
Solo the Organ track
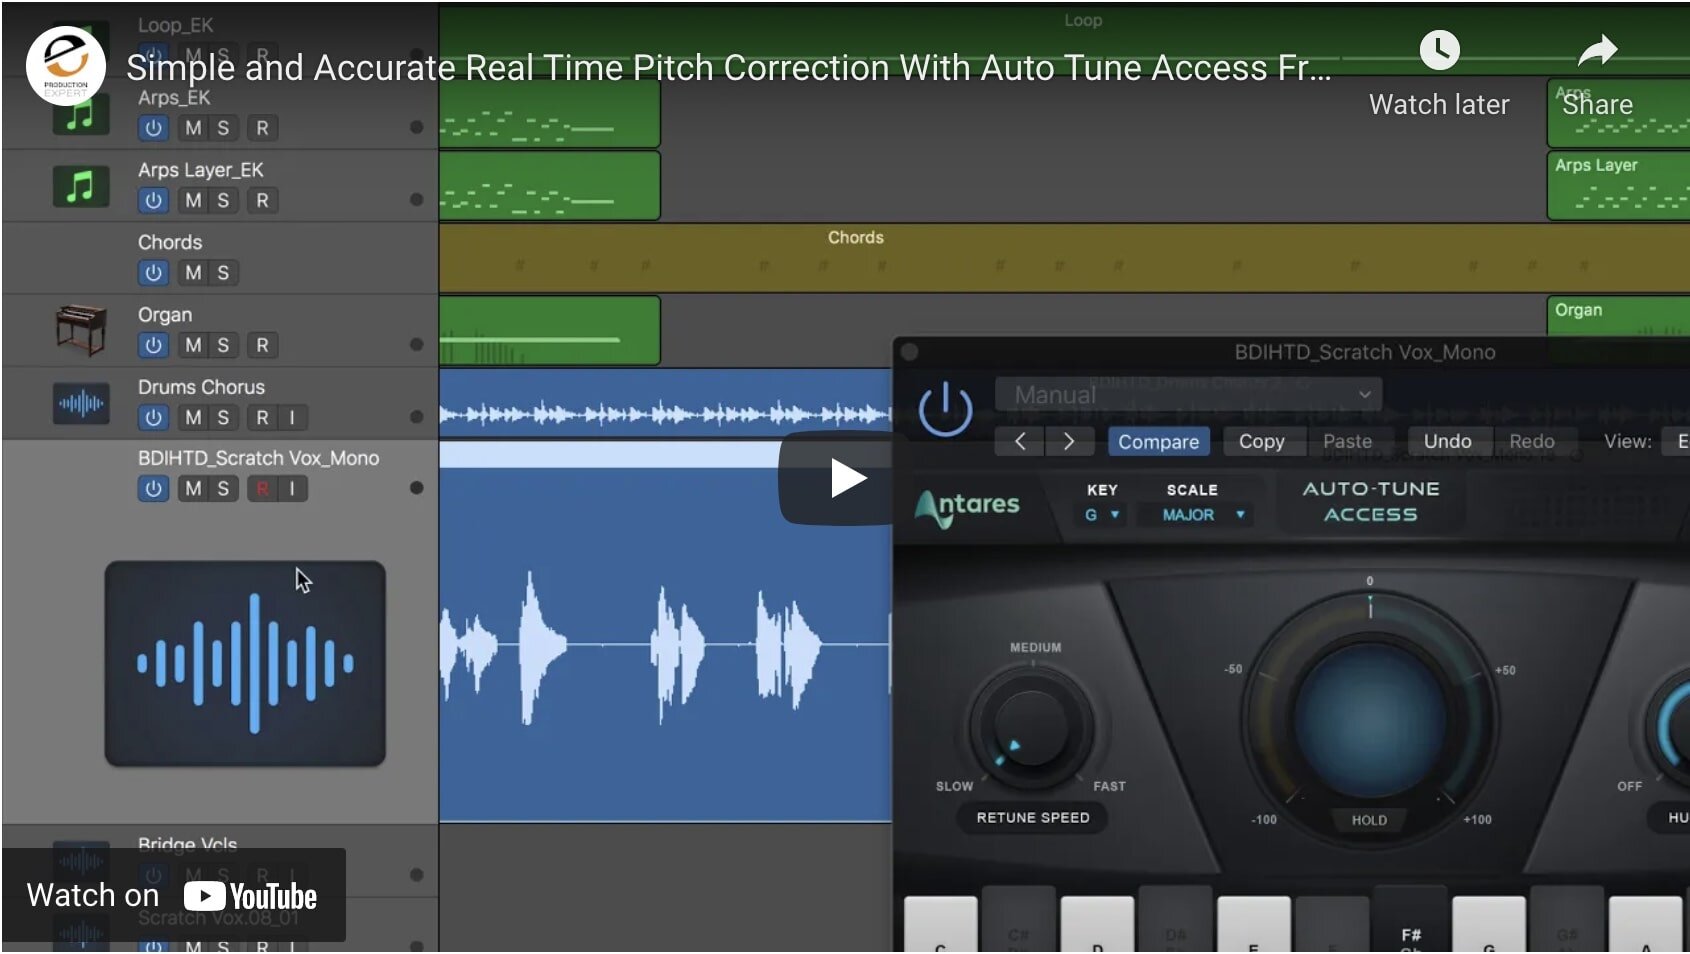[223, 345]
